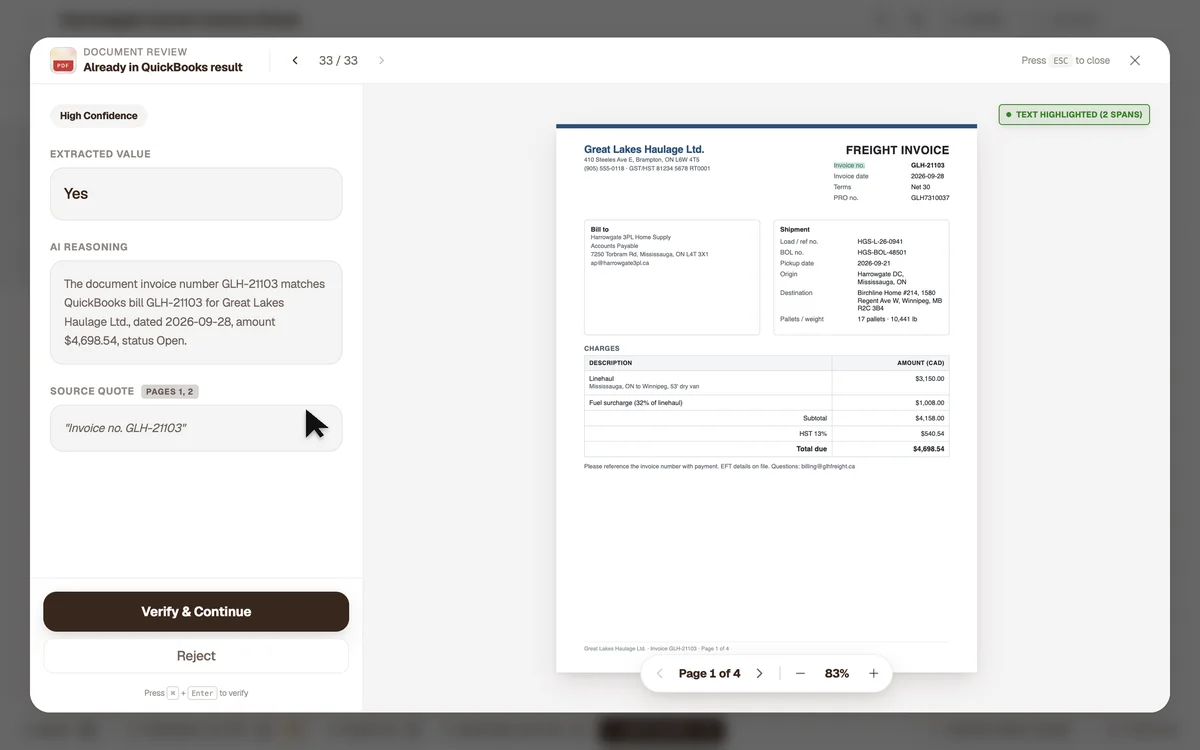Click load reference HGS-L-26-0941
The height and width of the screenshot is (750, 1200).
(x=881, y=242)
